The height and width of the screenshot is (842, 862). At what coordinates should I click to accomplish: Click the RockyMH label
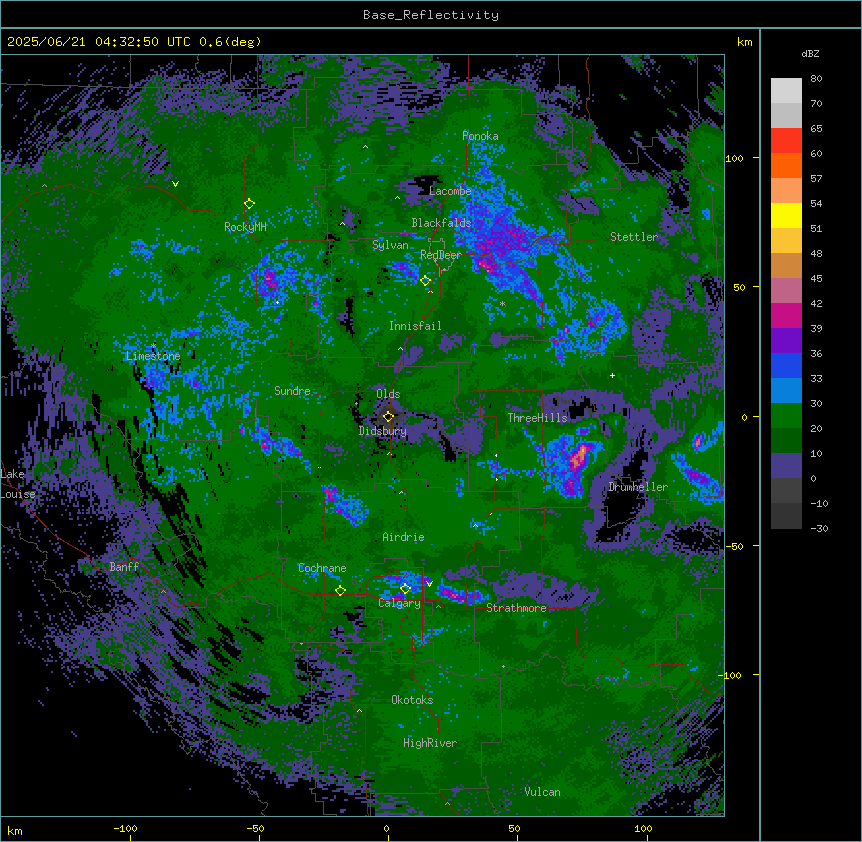point(245,227)
